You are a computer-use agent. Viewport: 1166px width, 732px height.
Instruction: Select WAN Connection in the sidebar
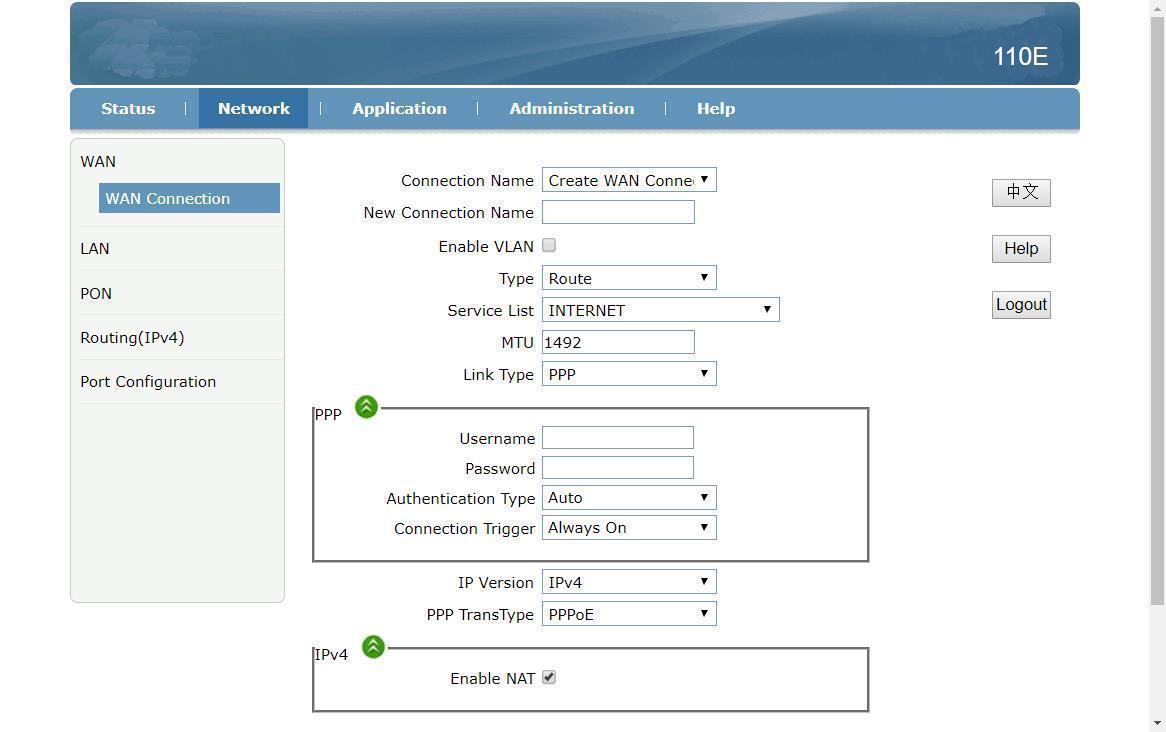tap(189, 199)
